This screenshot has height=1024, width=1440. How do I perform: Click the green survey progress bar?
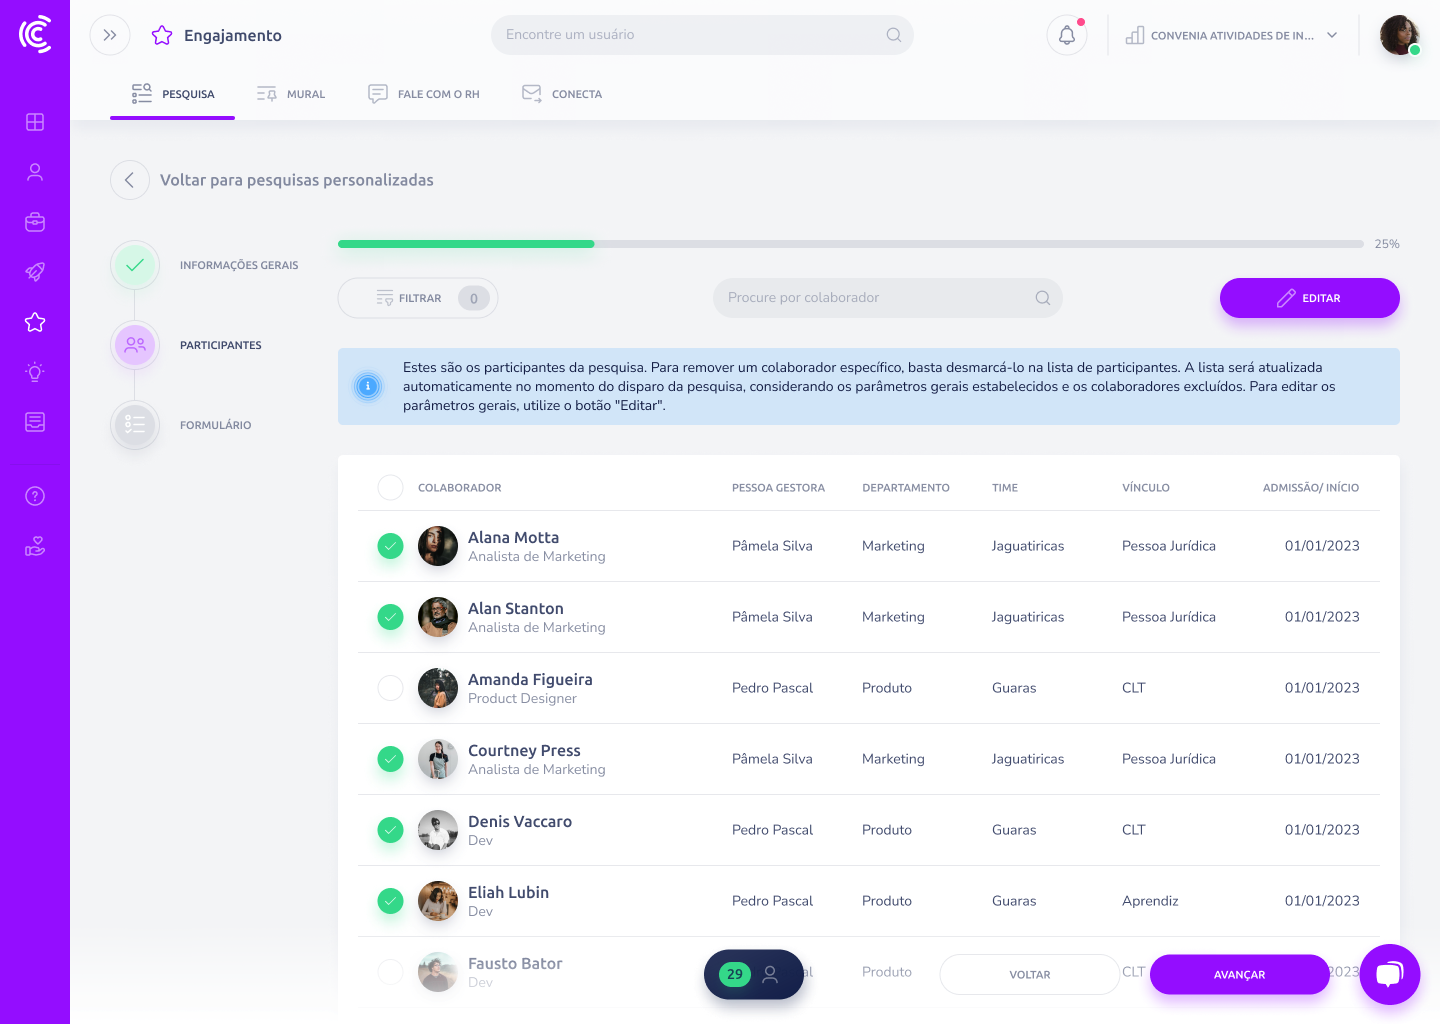466,244
